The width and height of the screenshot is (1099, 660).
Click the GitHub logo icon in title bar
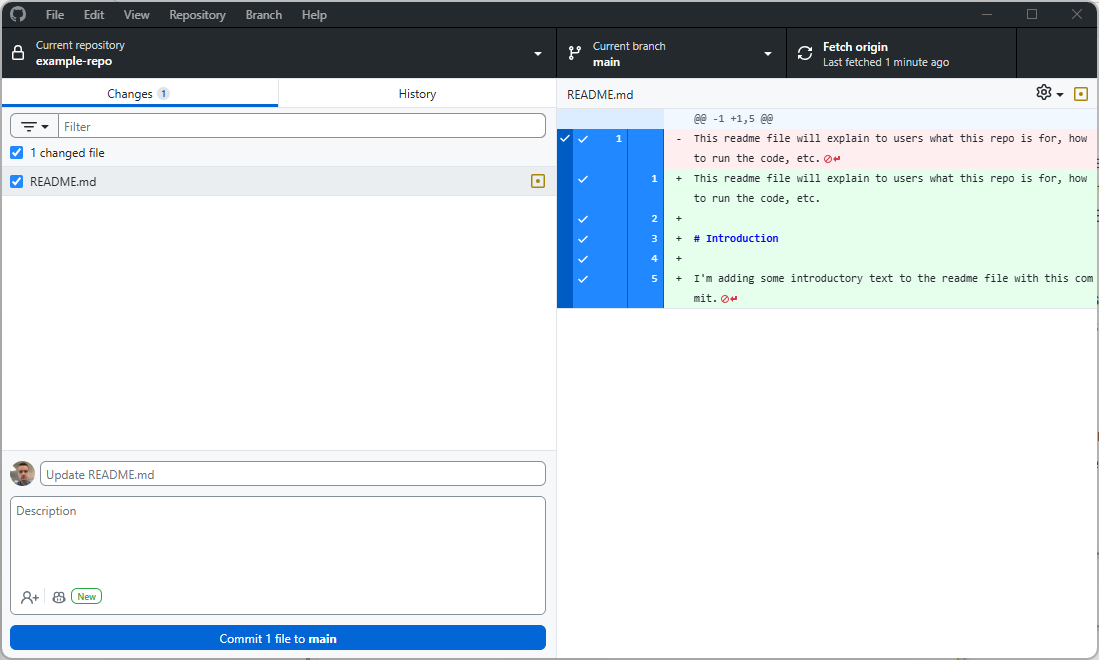18,15
